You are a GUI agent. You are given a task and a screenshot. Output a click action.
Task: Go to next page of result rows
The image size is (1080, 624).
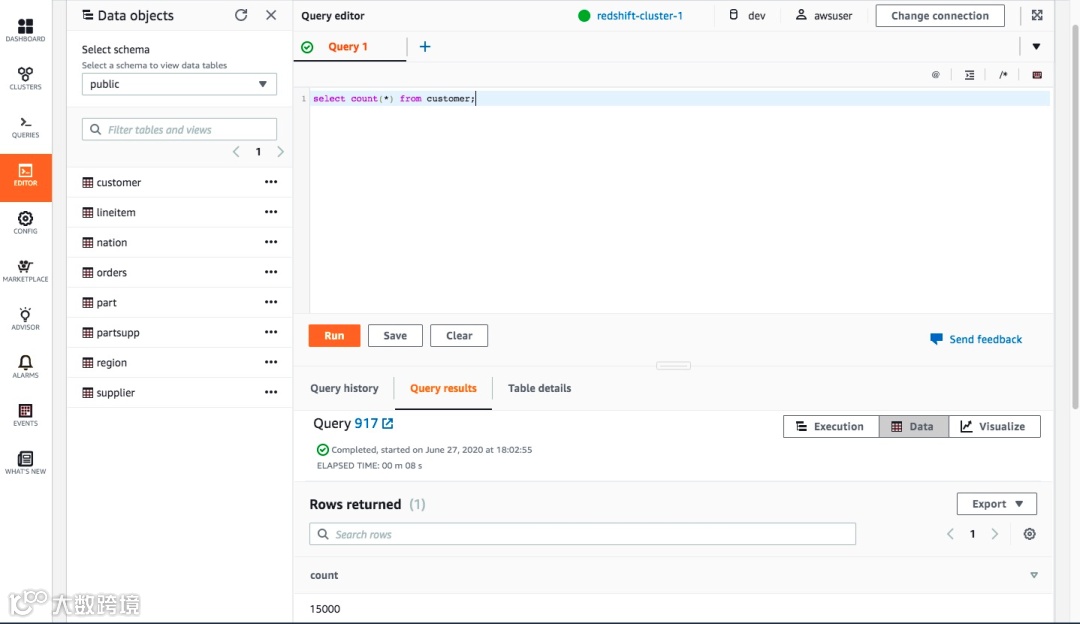pyautogui.click(x=995, y=534)
